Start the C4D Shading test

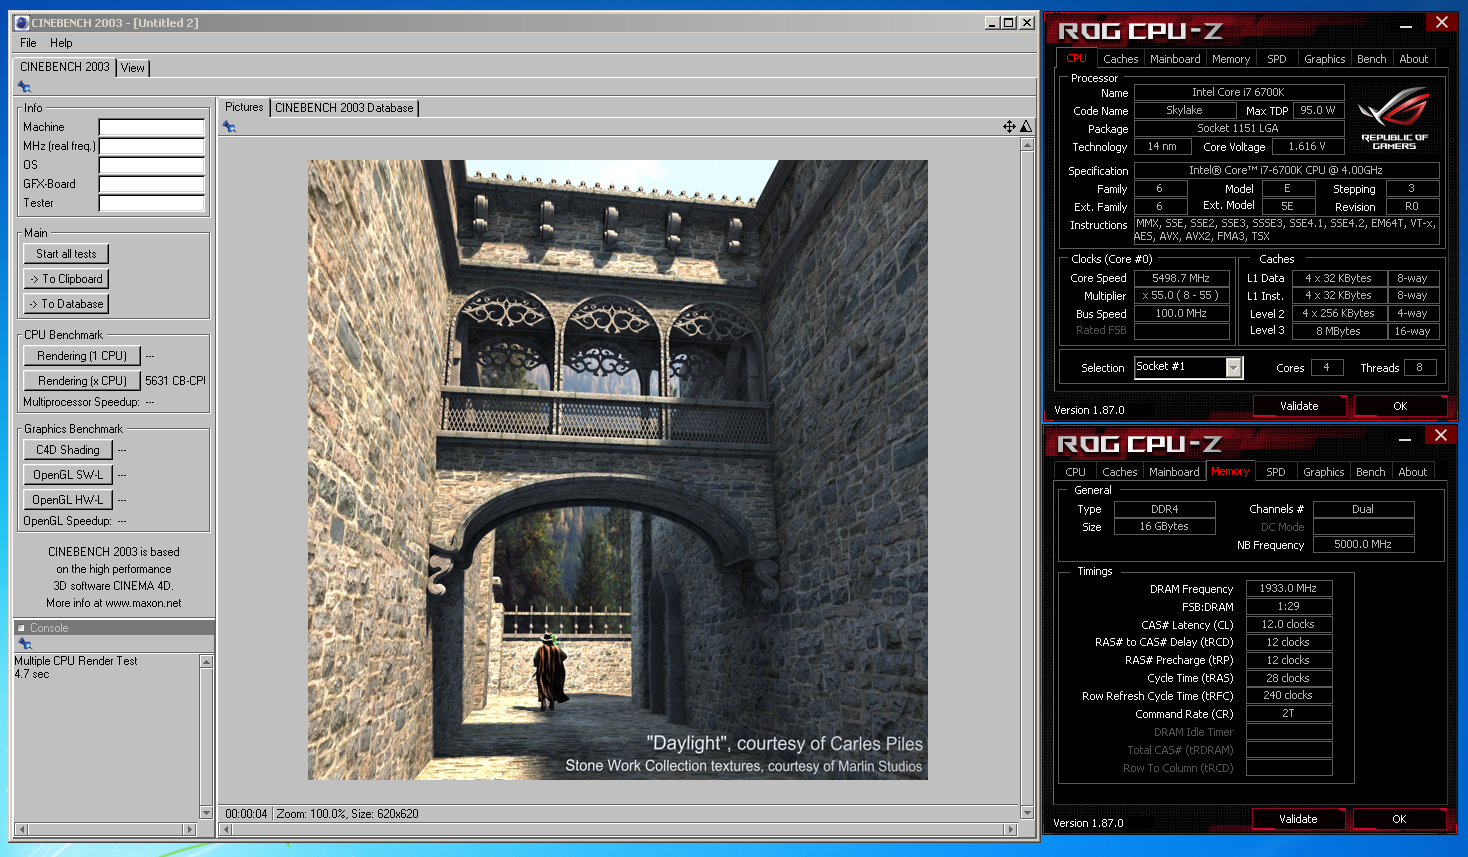(67, 450)
